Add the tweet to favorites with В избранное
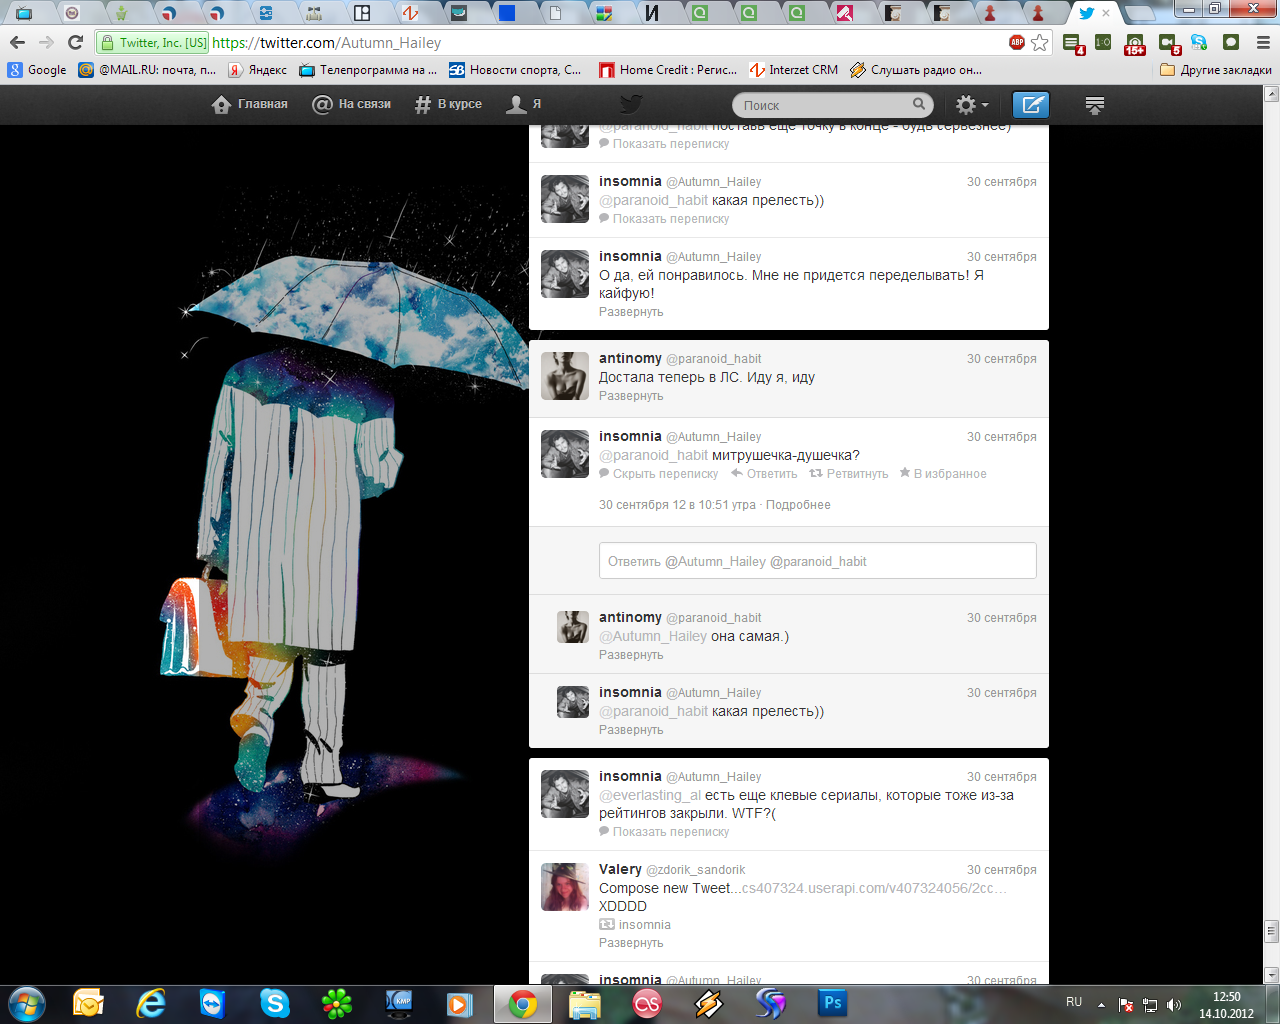1280x1024 pixels. click(943, 474)
